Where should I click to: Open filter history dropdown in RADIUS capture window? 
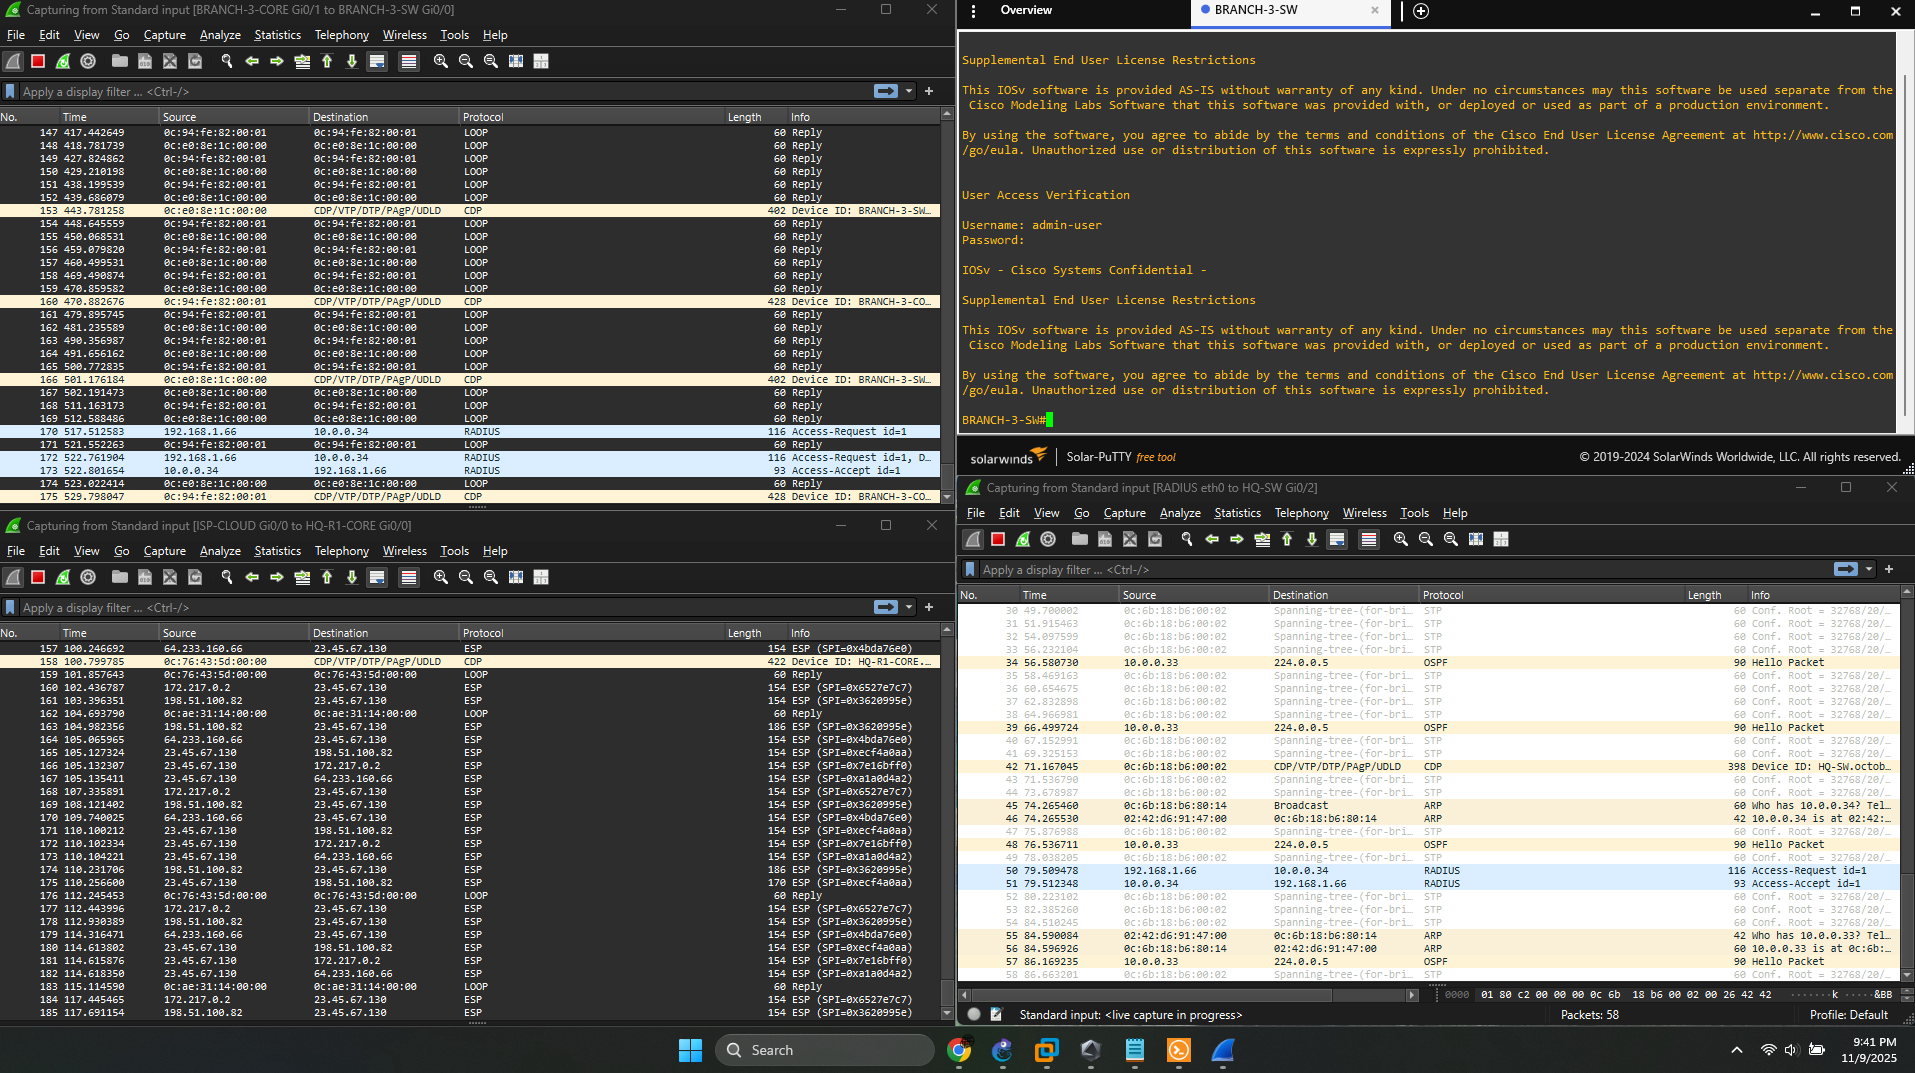(1869, 569)
